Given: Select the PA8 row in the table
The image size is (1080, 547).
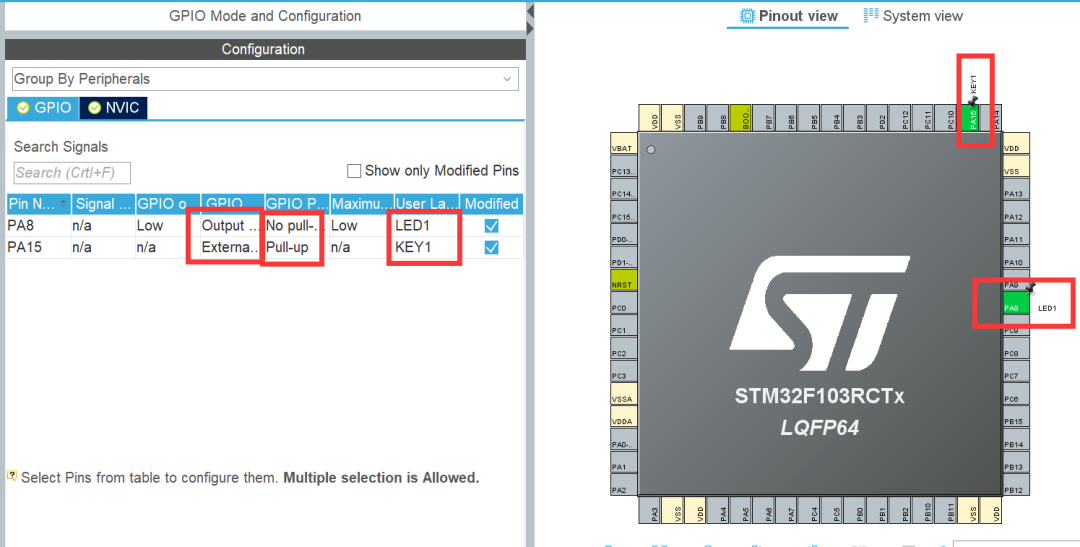Looking at the screenshot, I should 264,226.
